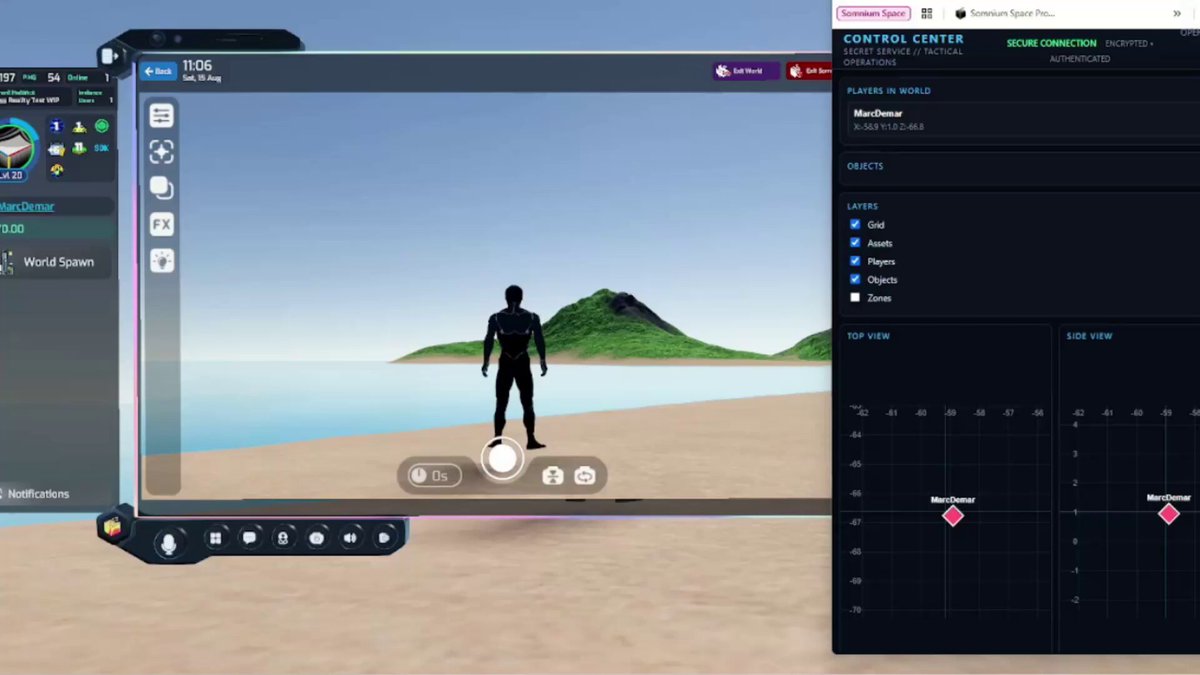Screen dimensions: 1200x675
Task: Select the World Spawn entry
Action: [x=57, y=262]
